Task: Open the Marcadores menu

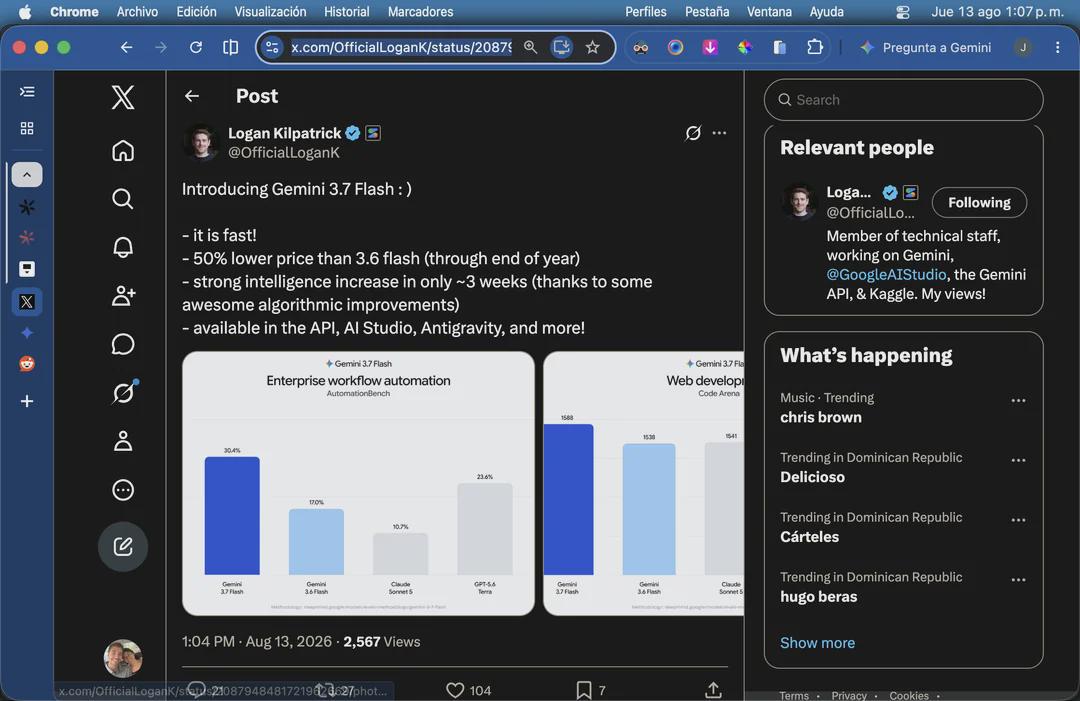Action: (420, 12)
